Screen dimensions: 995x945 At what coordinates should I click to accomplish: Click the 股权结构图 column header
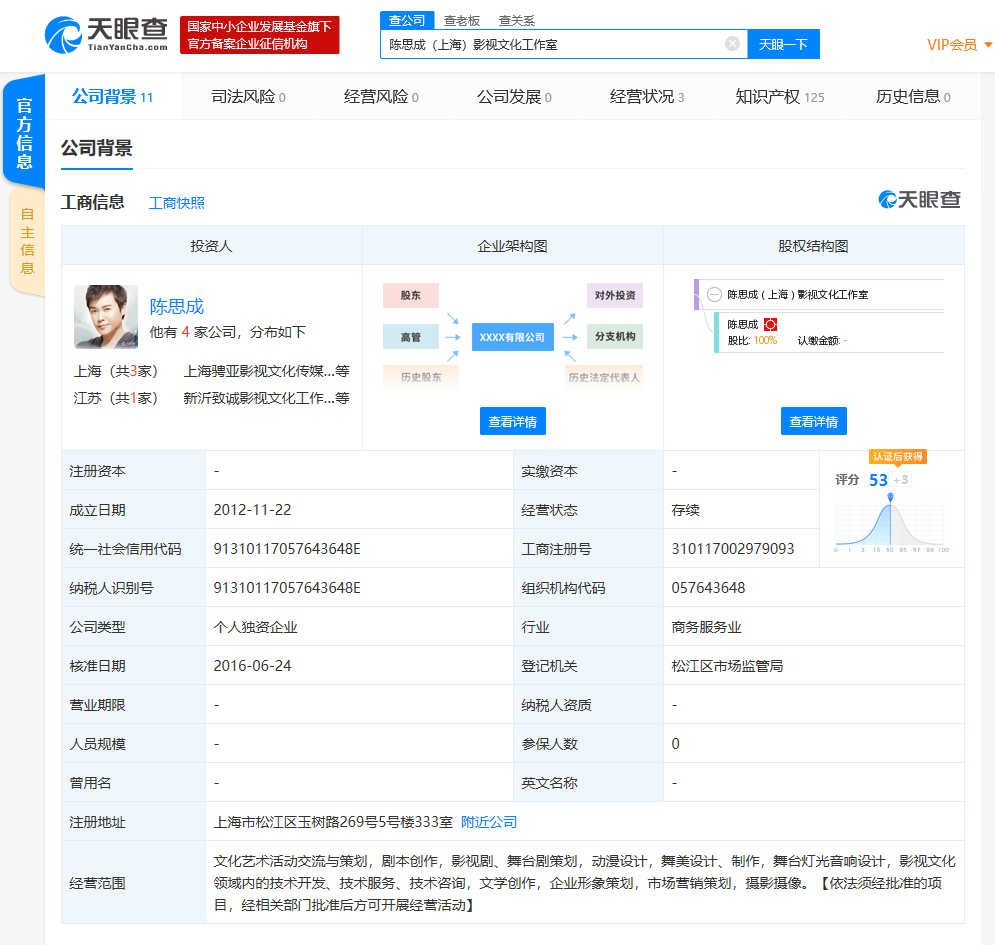click(814, 246)
